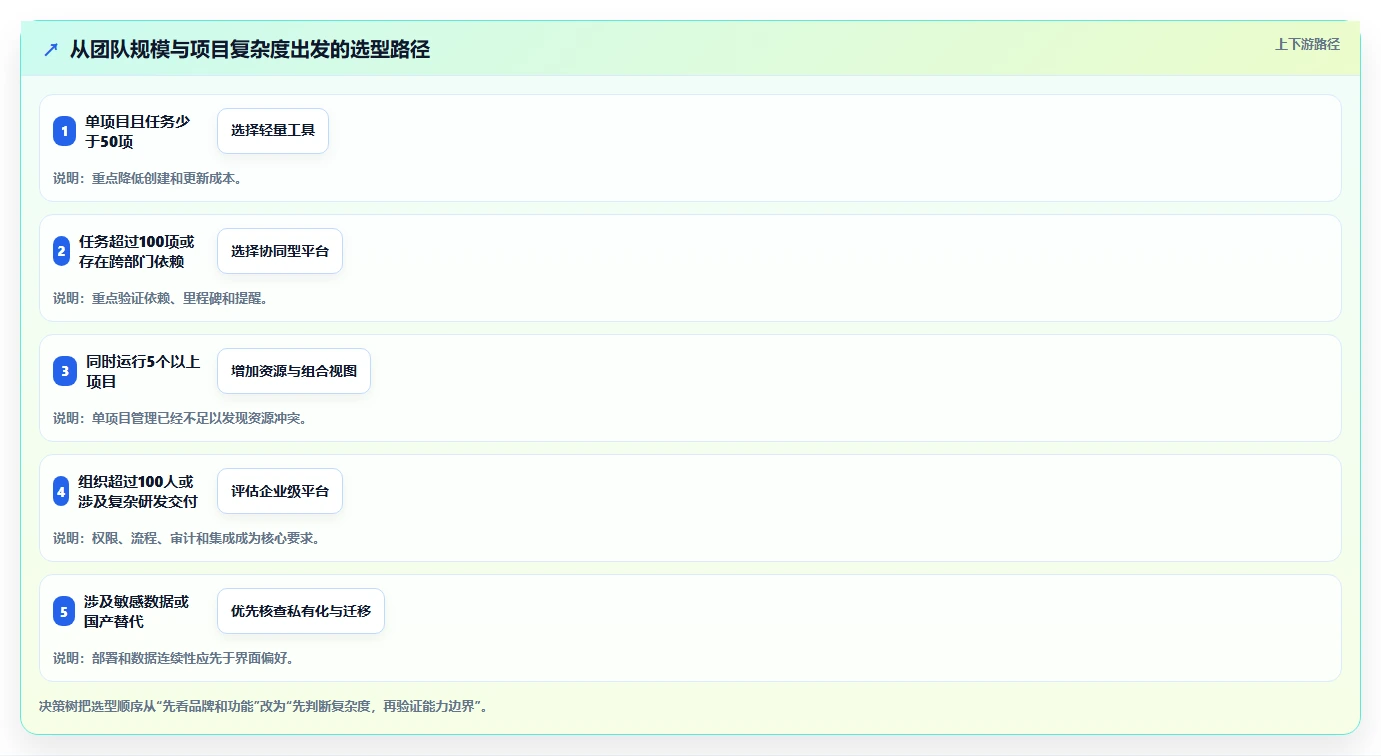The height and width of the screenshot is (756, 1381).
Task: Click the footer summary about 决策树把选型顺序
Action: 264,706
